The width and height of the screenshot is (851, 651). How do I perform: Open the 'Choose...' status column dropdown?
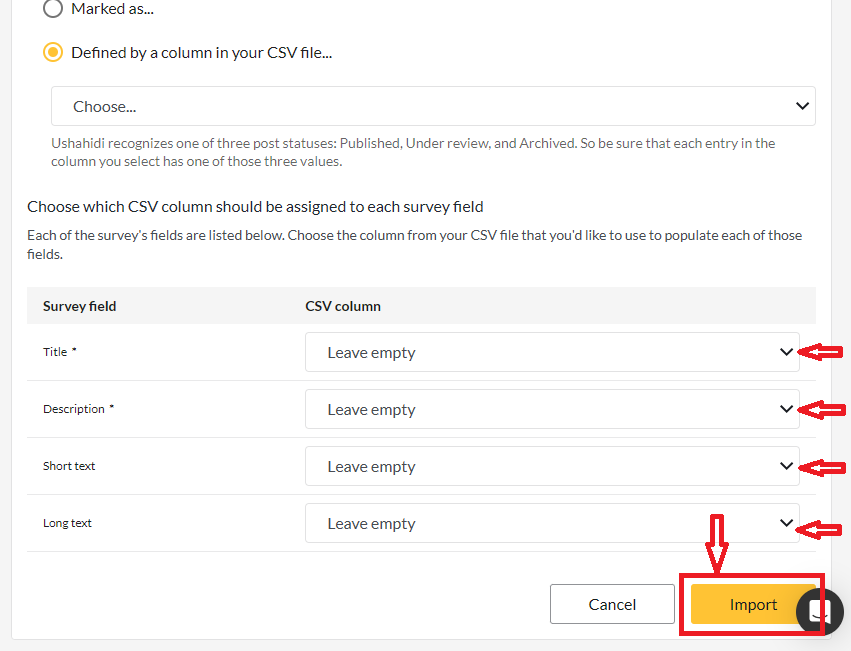pos(433,105)
